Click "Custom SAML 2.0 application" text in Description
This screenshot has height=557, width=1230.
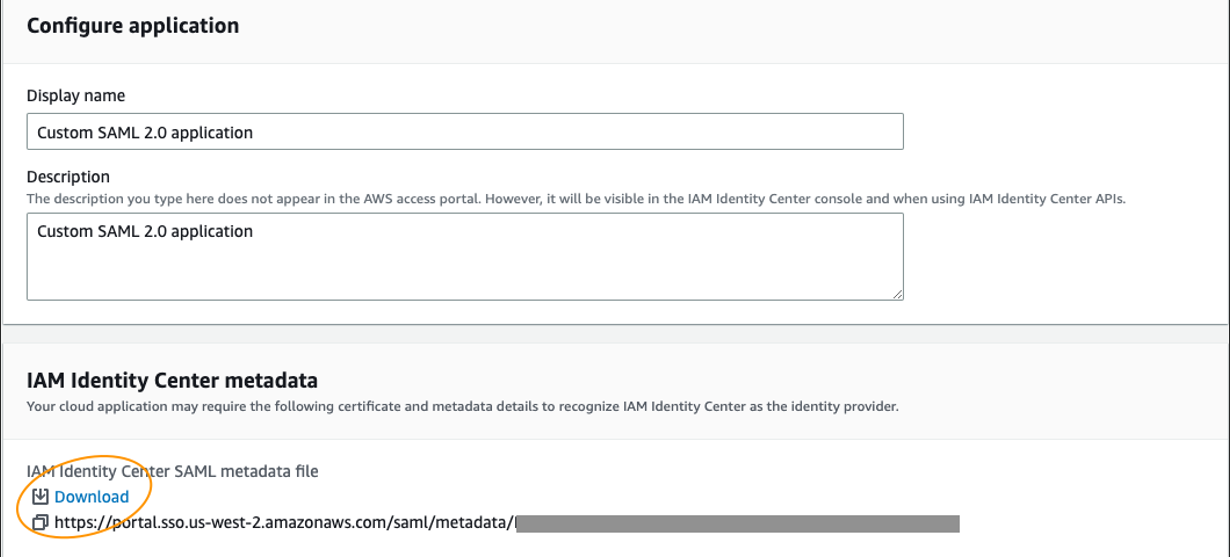tap(145, 232)
